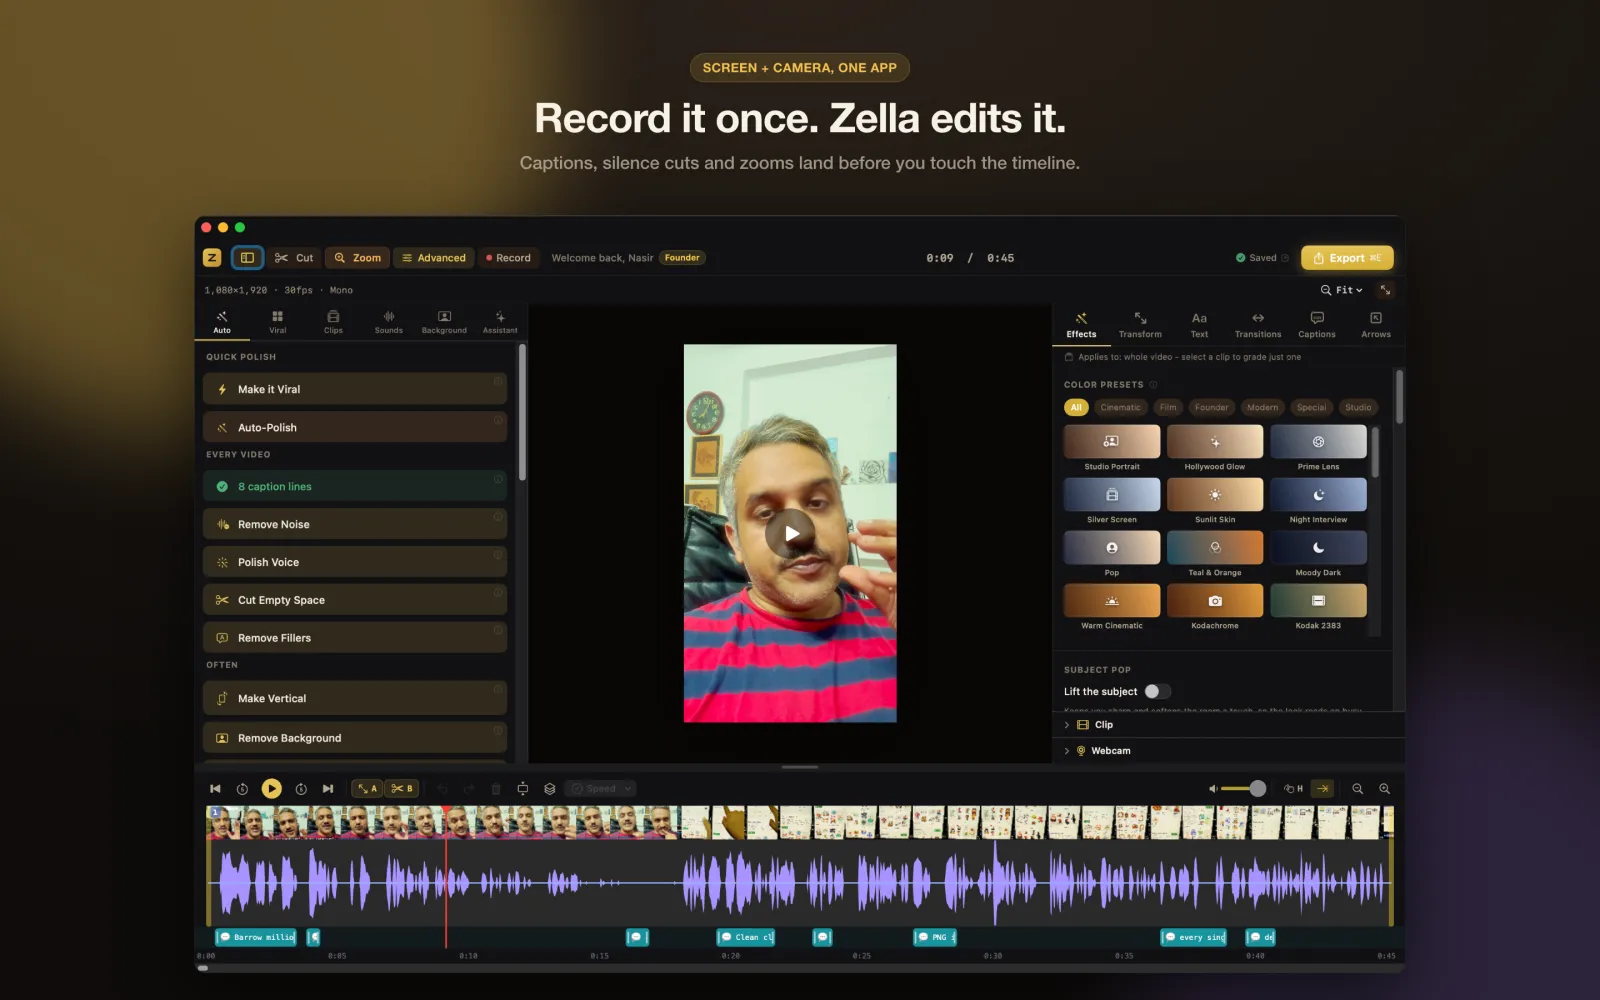Expand the Webcam section
1600x1000 pixels.
[1228, 751]
